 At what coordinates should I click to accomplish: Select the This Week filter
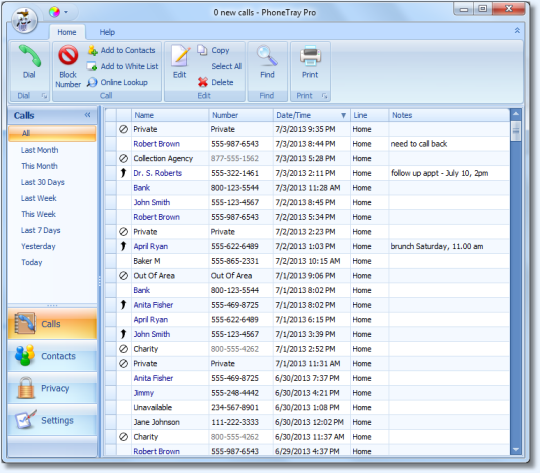click(38, 214)
